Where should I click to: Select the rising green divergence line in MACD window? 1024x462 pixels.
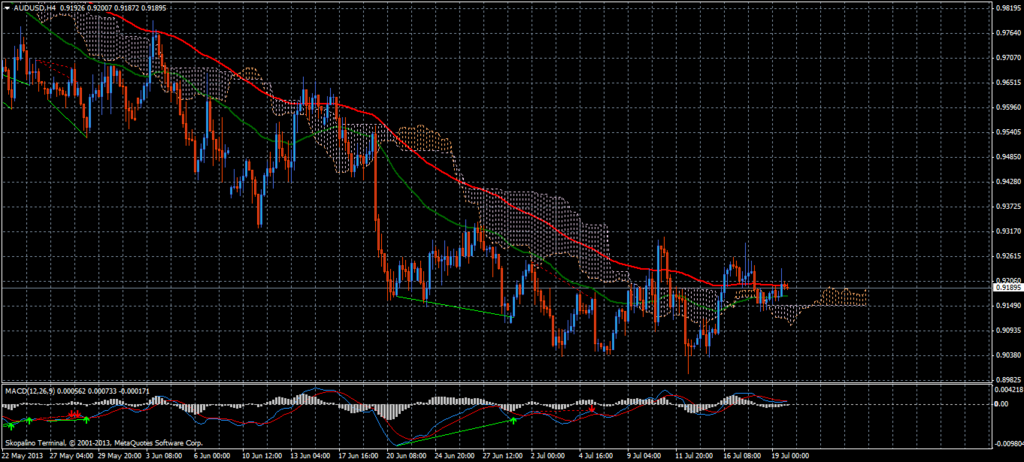click(x=455, y=433)
